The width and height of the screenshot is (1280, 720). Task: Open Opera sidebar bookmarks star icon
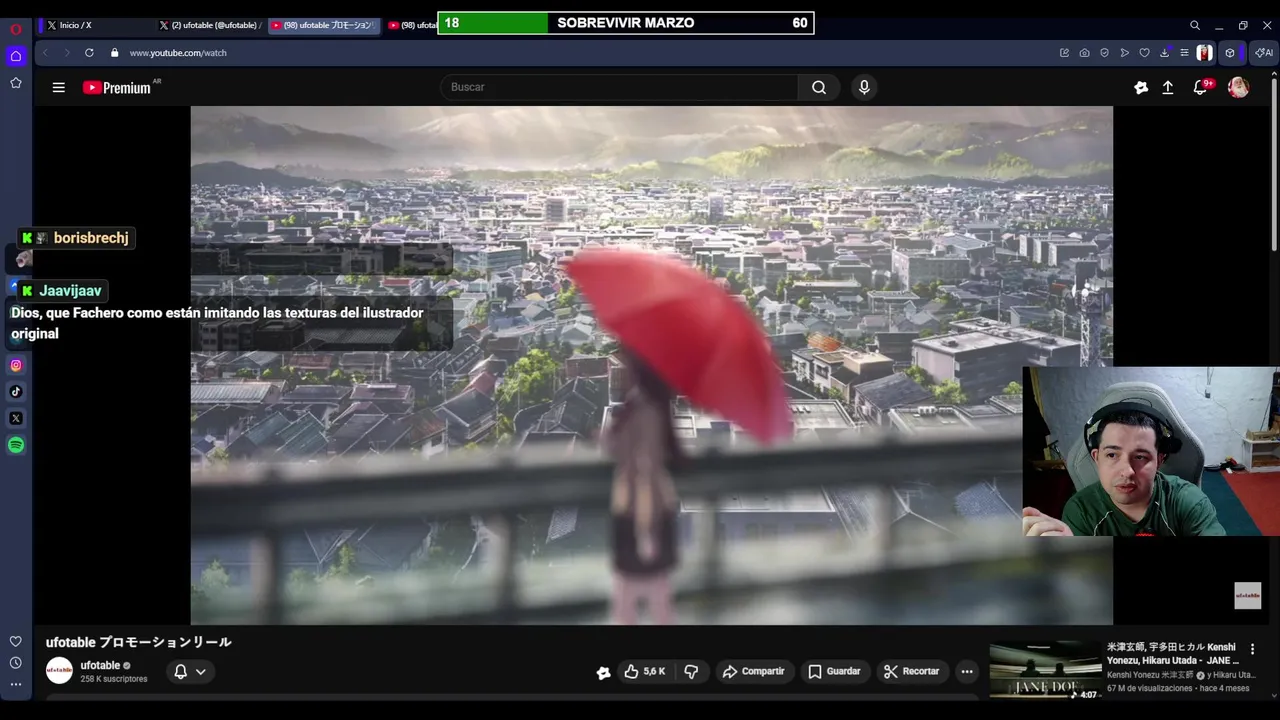click(15, 83)
